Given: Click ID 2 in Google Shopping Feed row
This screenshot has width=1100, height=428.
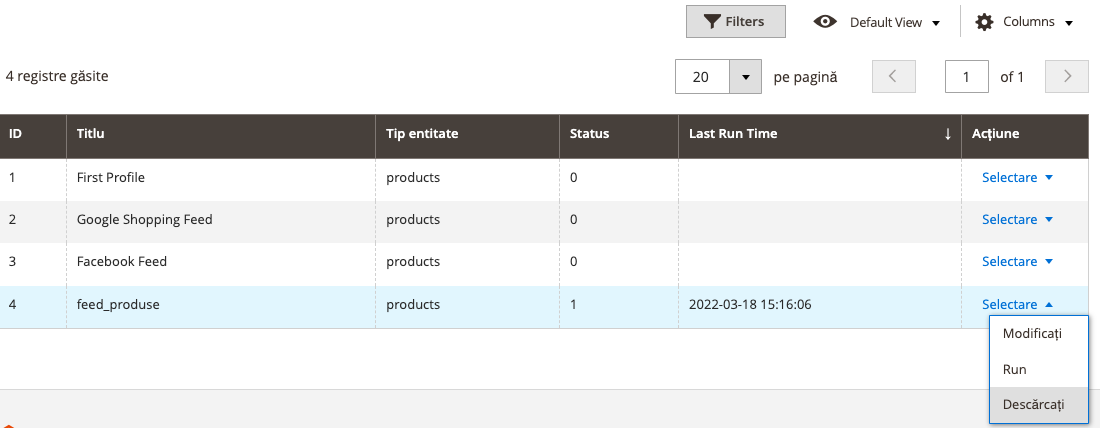Looking at the screenshot, I should pos(13,220).
